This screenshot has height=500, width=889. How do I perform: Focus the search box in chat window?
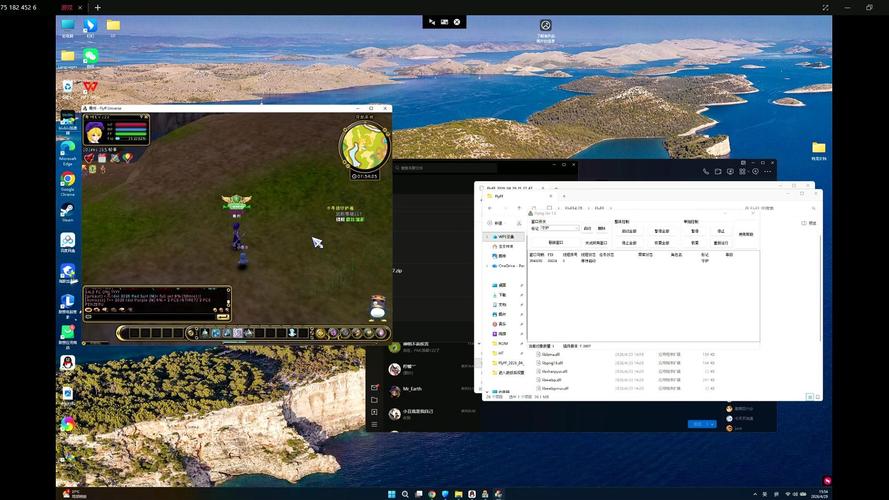[x=445, y=168]
